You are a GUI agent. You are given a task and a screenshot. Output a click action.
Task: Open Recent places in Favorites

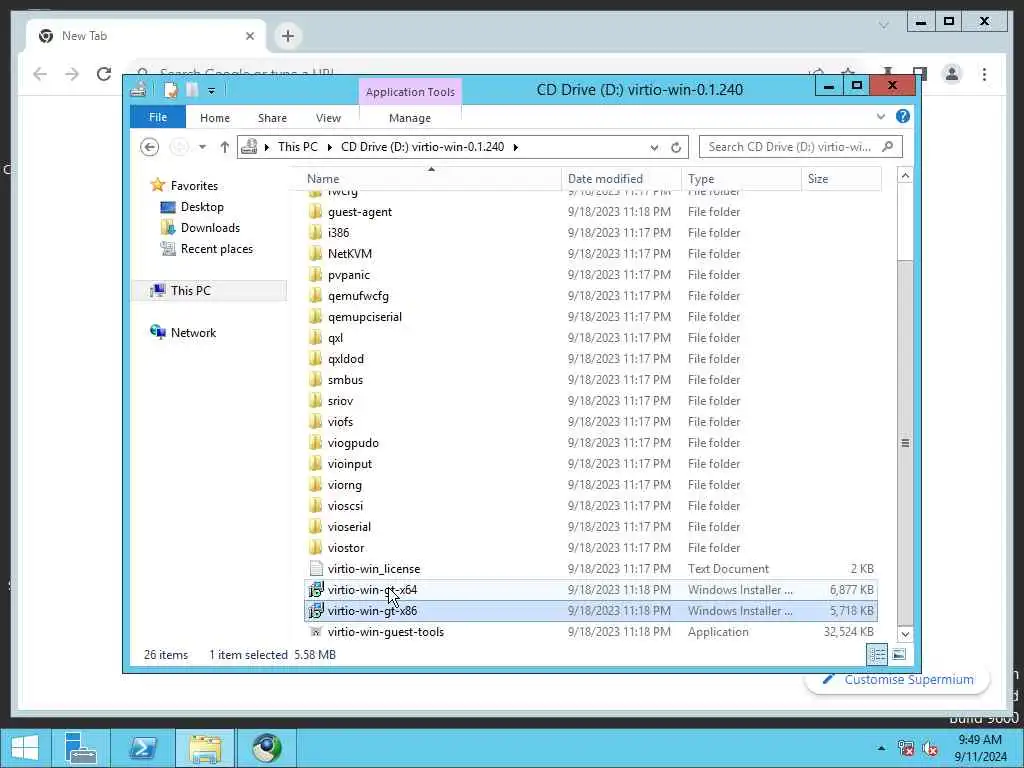(216, 249)
